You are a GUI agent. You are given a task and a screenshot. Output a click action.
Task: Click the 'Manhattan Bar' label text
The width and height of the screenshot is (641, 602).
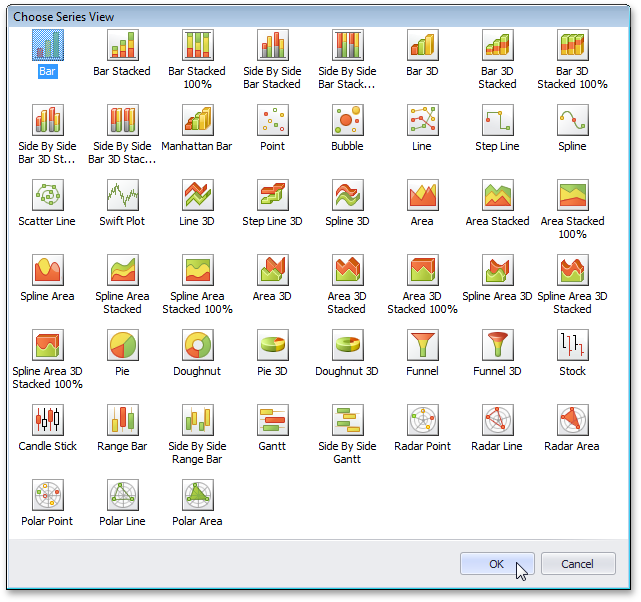coord(197,146)
